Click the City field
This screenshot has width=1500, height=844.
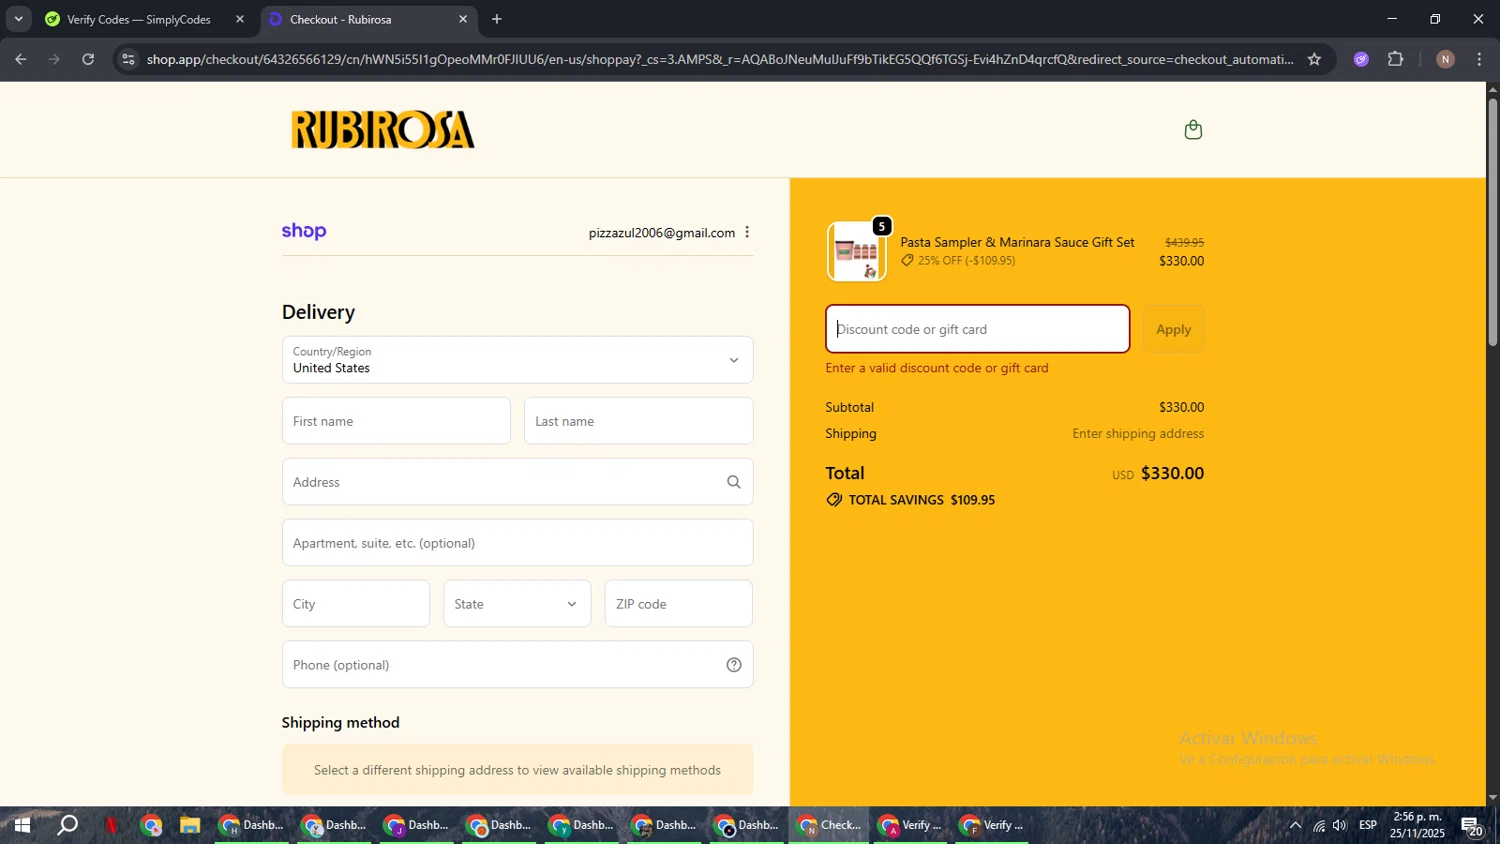point(356,604)
